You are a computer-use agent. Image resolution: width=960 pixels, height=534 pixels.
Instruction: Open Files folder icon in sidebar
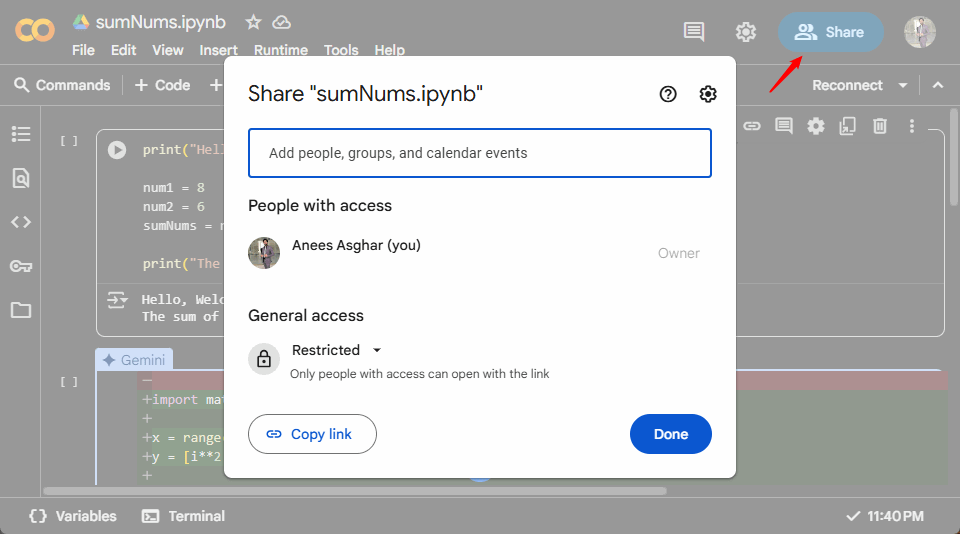(21, 310)
